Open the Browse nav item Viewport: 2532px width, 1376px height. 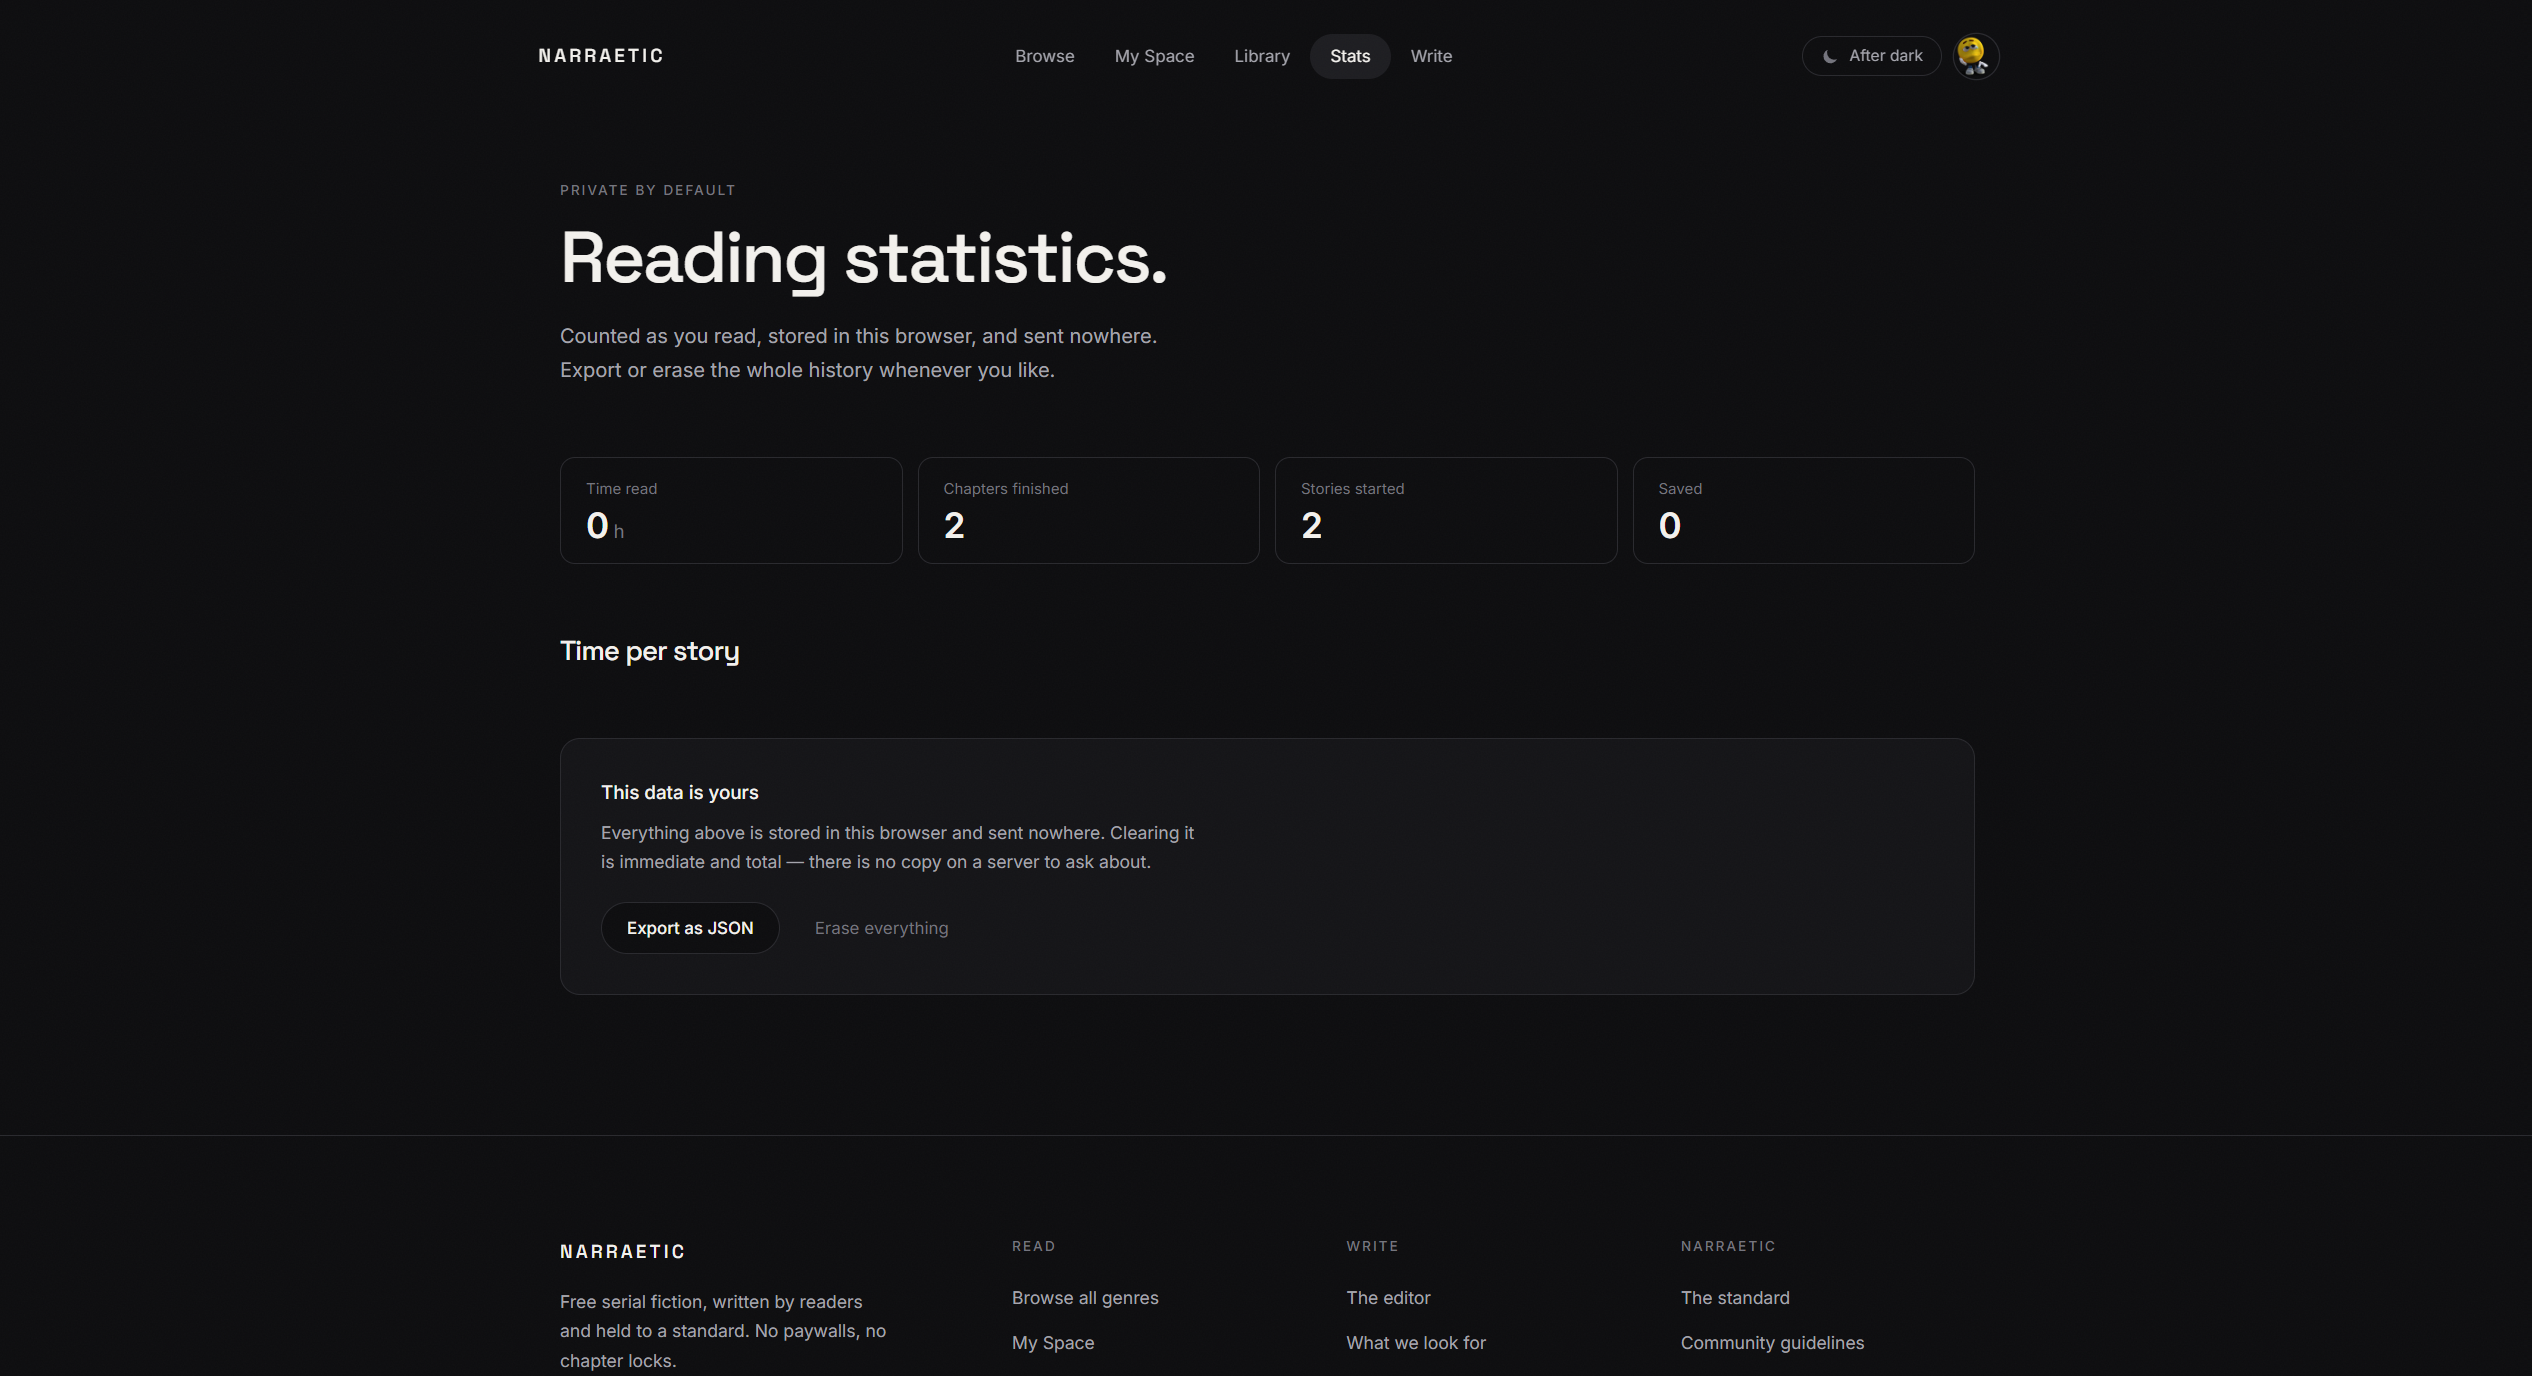tap(1044, 56)
